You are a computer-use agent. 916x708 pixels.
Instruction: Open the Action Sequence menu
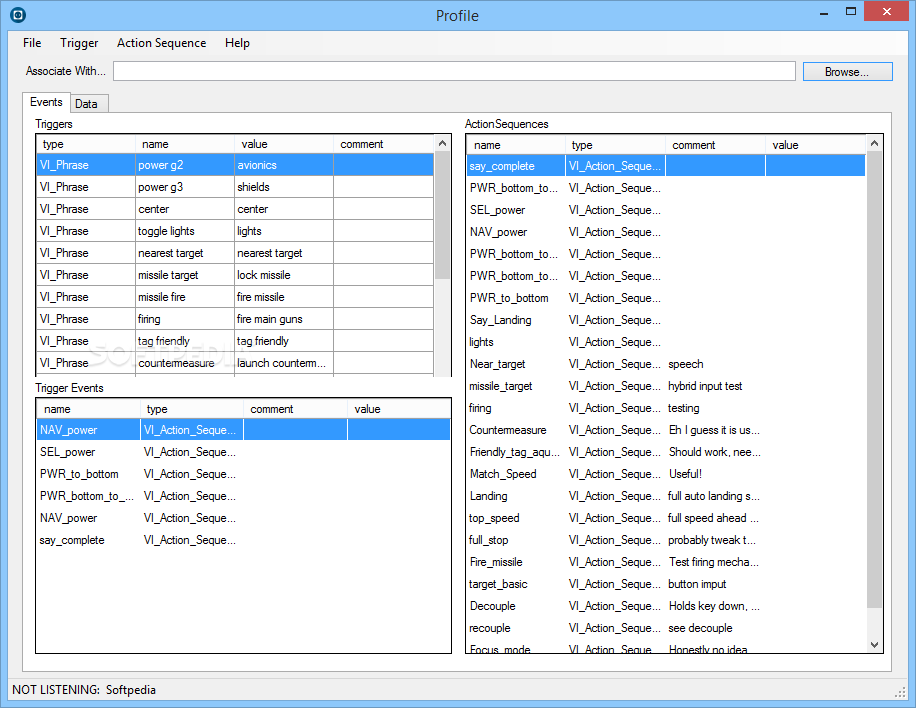pos(161,43)
